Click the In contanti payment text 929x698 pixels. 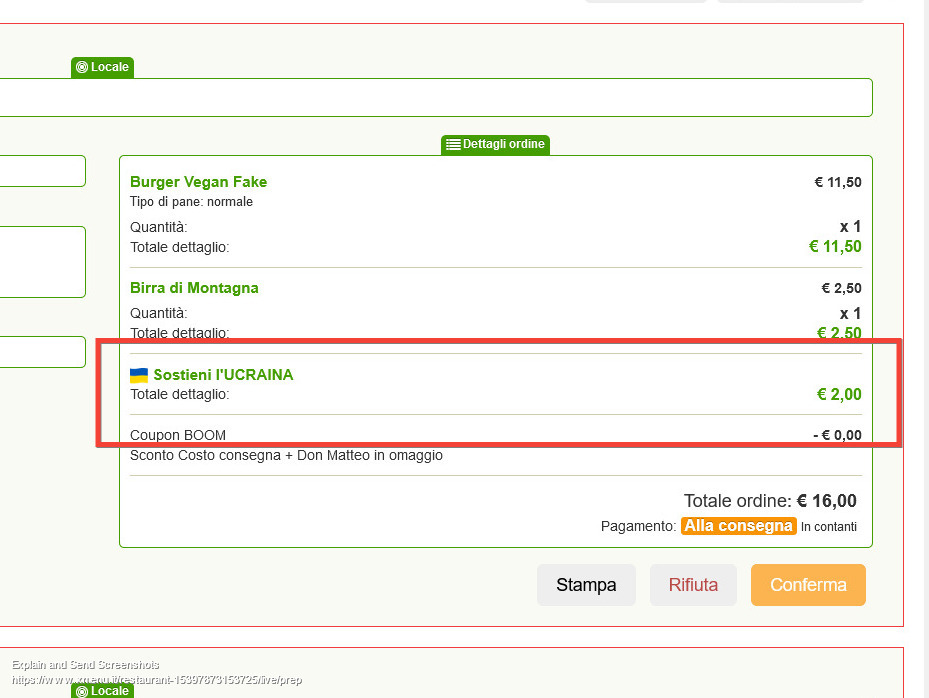(x=828, y=527)
